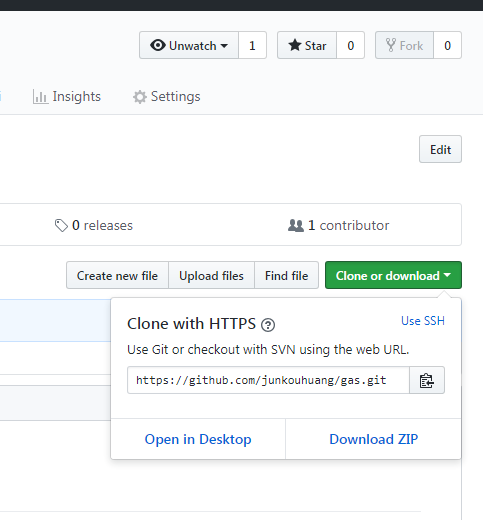View the 1 contributor link

pos(338,225)
